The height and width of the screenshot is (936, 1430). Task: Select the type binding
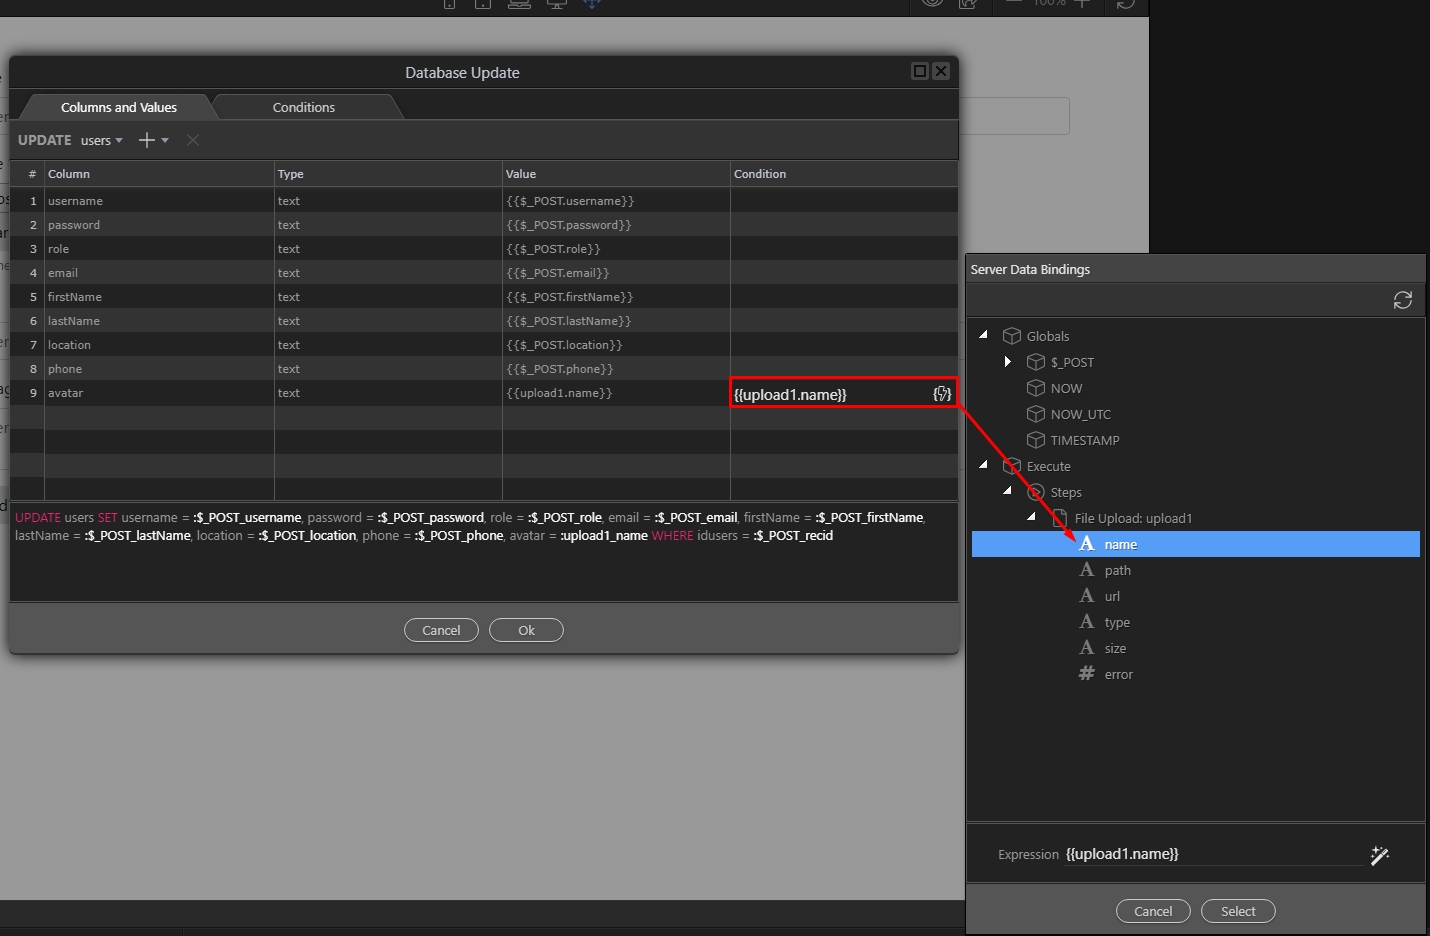point(1117,622)
